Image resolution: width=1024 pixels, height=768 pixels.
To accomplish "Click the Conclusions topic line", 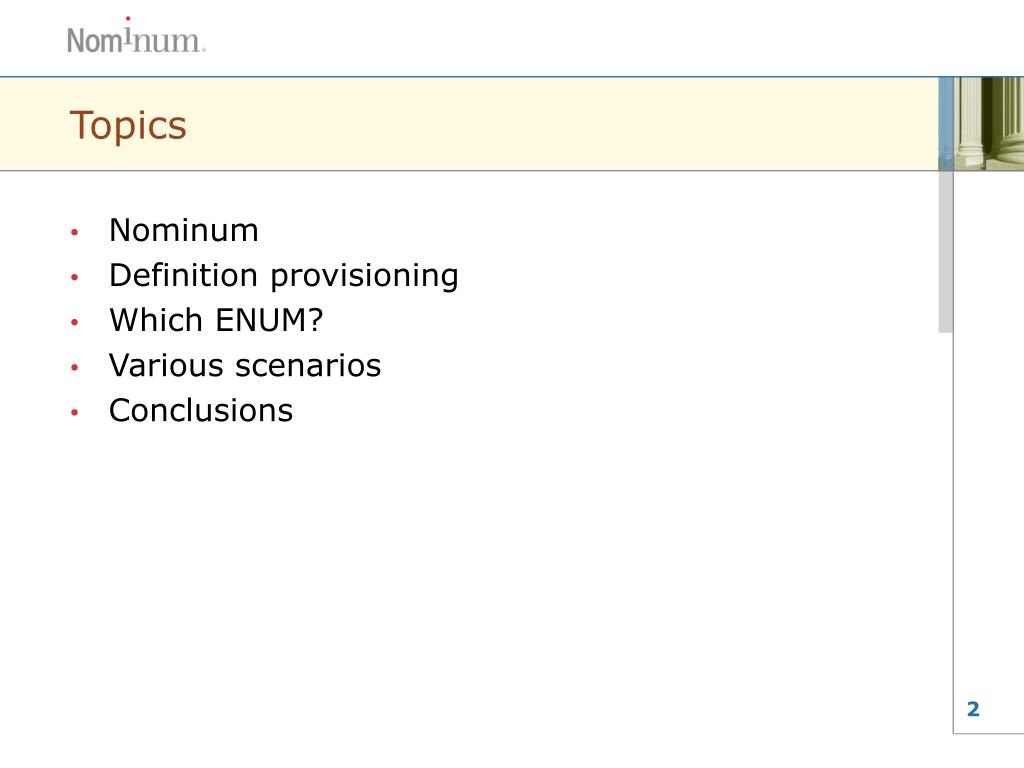I will pos(201,411).
